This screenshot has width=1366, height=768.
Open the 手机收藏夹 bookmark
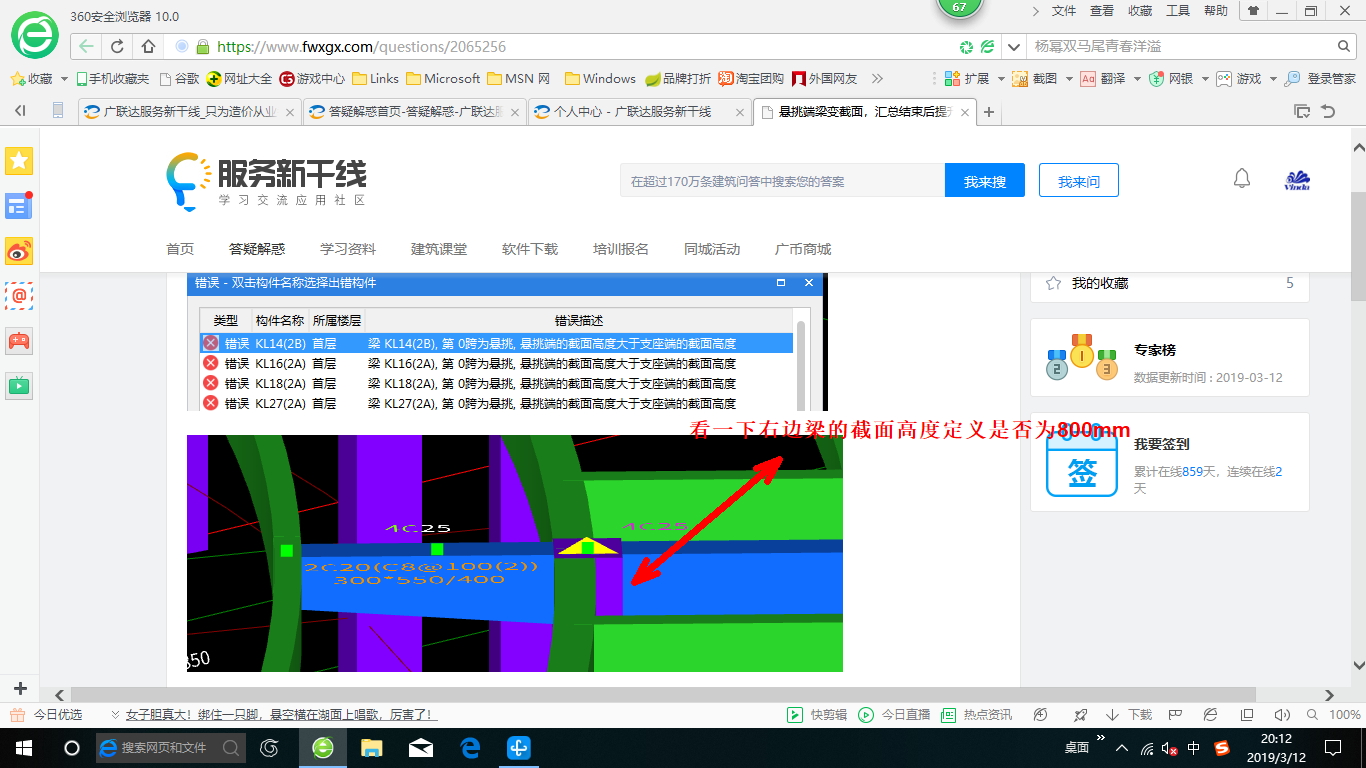(x=112, y=78)
